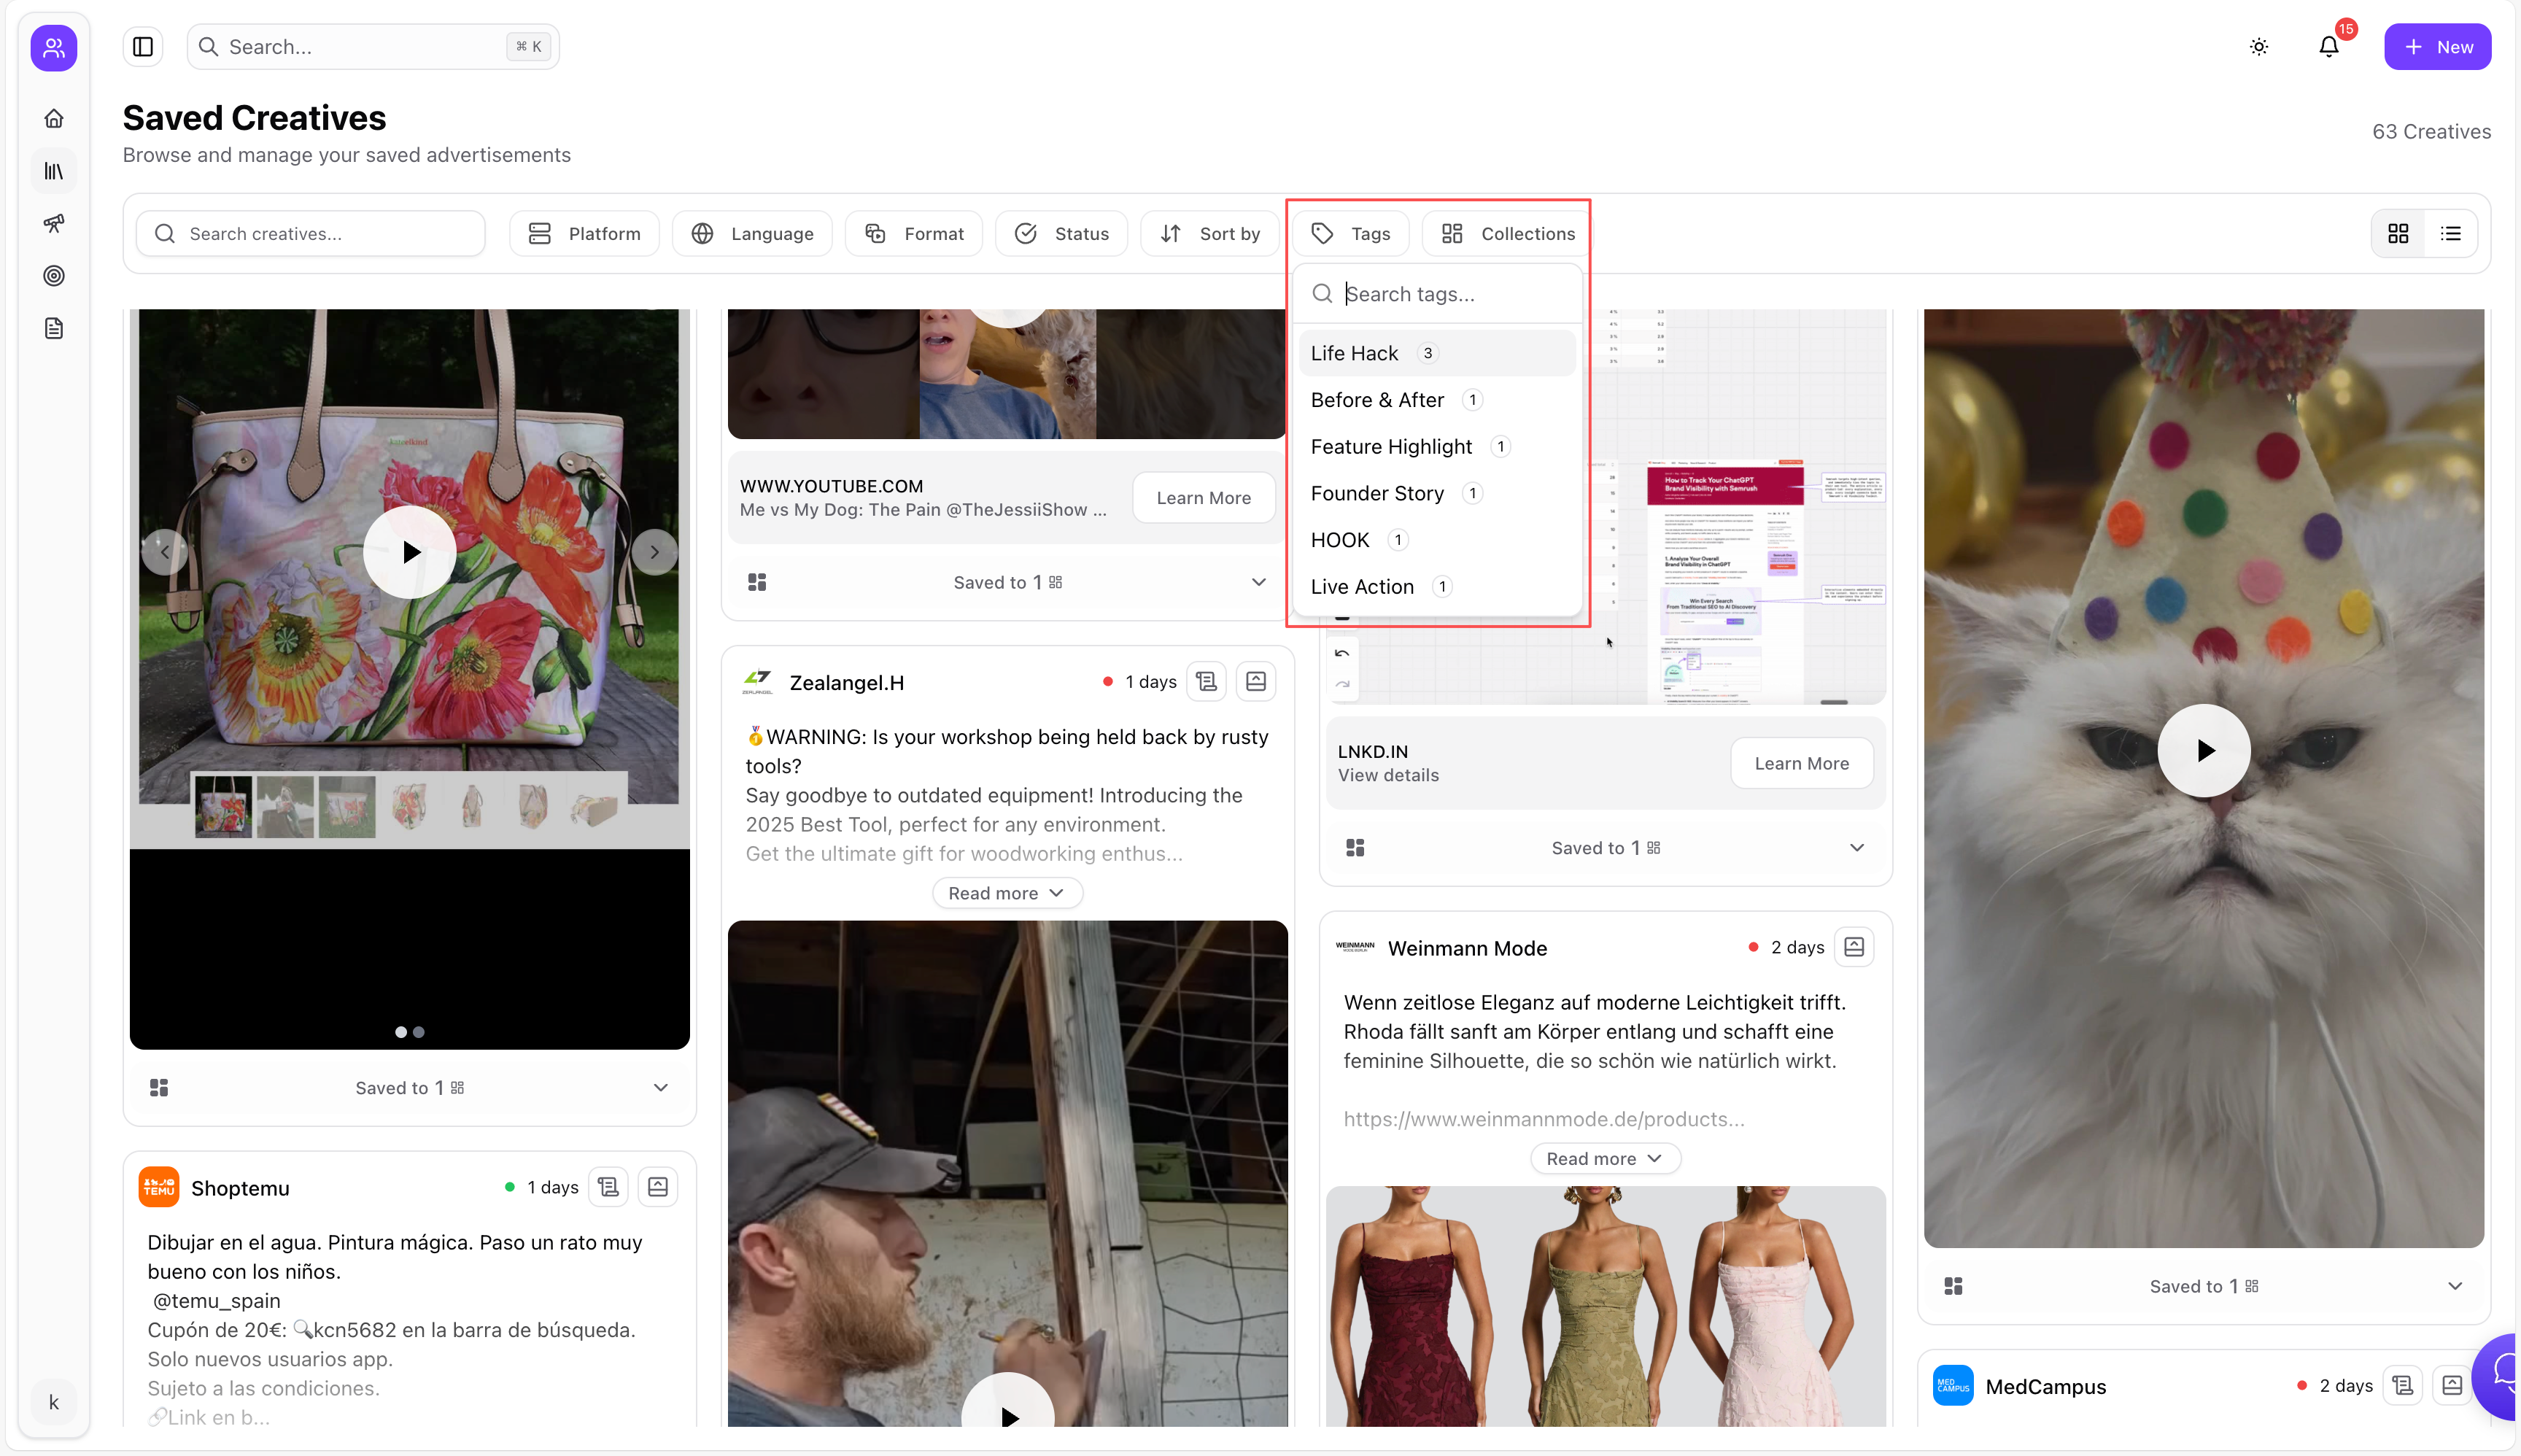Screen dimensions: 2521x1456
Task: Open notifications bell with 15 badge
Action: pyautogui.click(x=2329, y=47)
